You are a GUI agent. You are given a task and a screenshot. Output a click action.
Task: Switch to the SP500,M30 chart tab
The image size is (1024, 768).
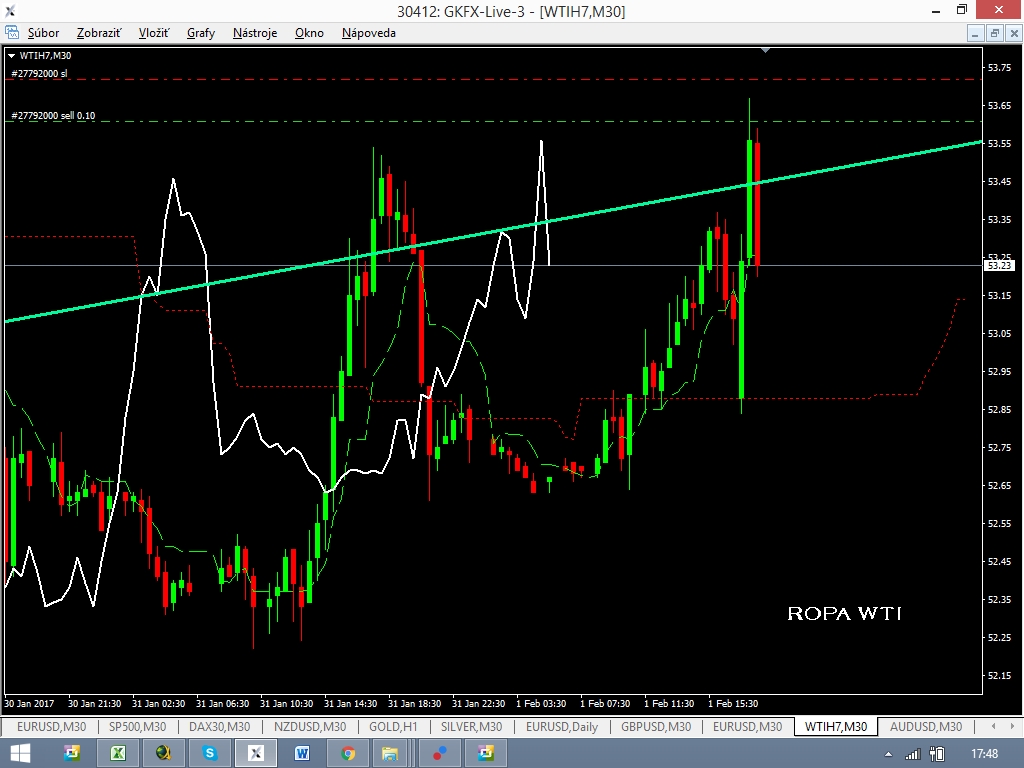pyautogui.click(x=137, y=726)
